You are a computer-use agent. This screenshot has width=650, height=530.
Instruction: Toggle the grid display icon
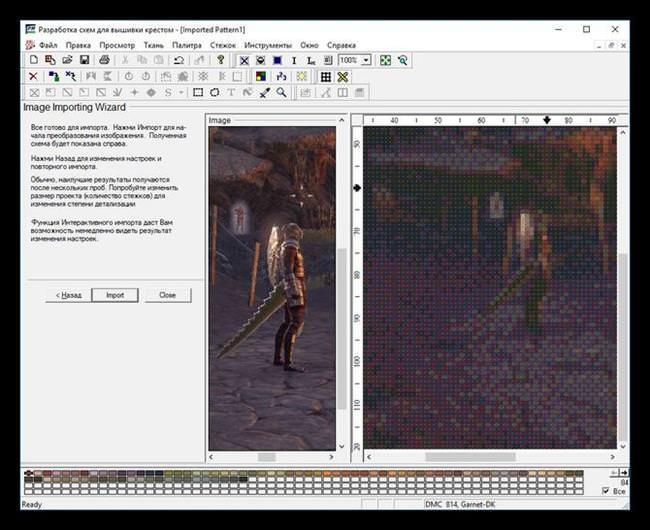click(x=326, y=77)
